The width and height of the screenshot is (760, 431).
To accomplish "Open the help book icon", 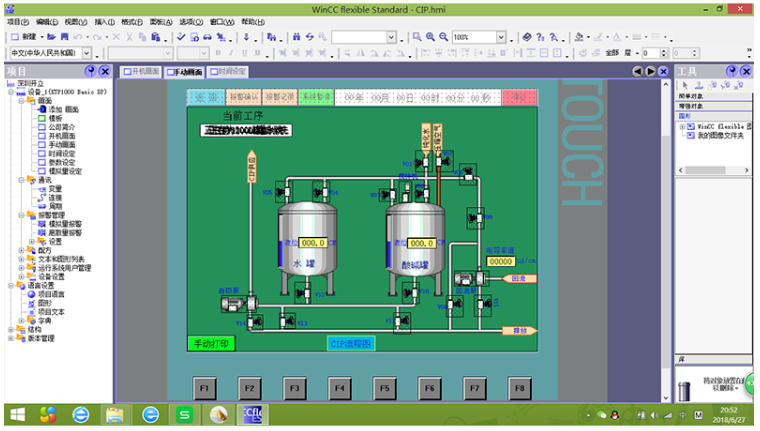I will tap(527, 37).
